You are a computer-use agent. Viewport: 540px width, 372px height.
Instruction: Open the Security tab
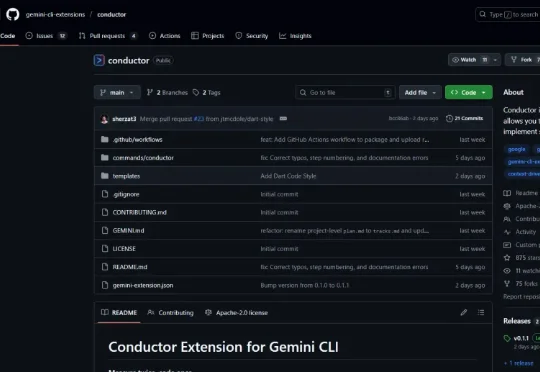click(x=251, y=36)
